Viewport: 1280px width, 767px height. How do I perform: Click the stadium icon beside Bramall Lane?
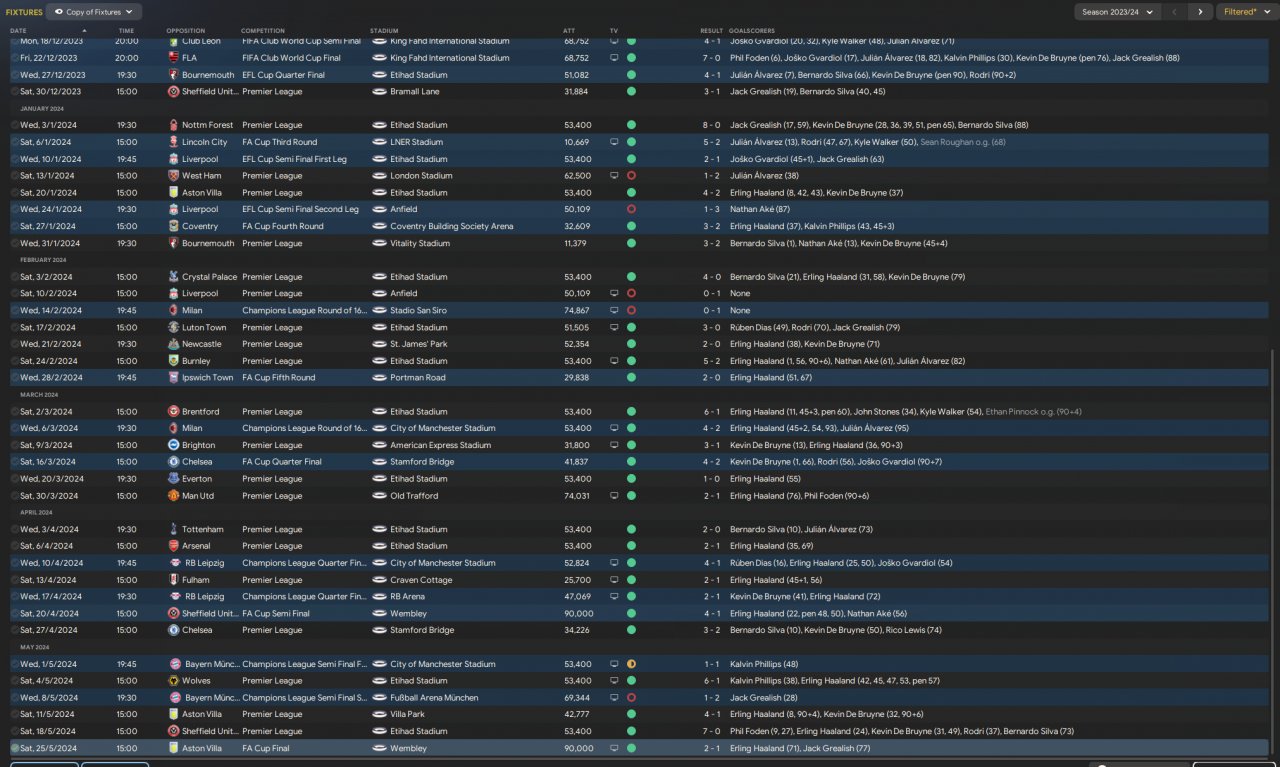379,92
